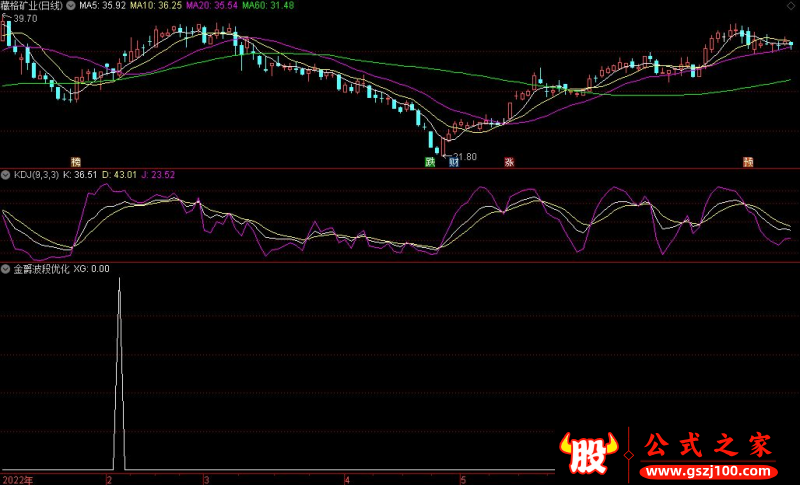Click the '预' event marker icon
800x485 pixels.
point(748,162)
